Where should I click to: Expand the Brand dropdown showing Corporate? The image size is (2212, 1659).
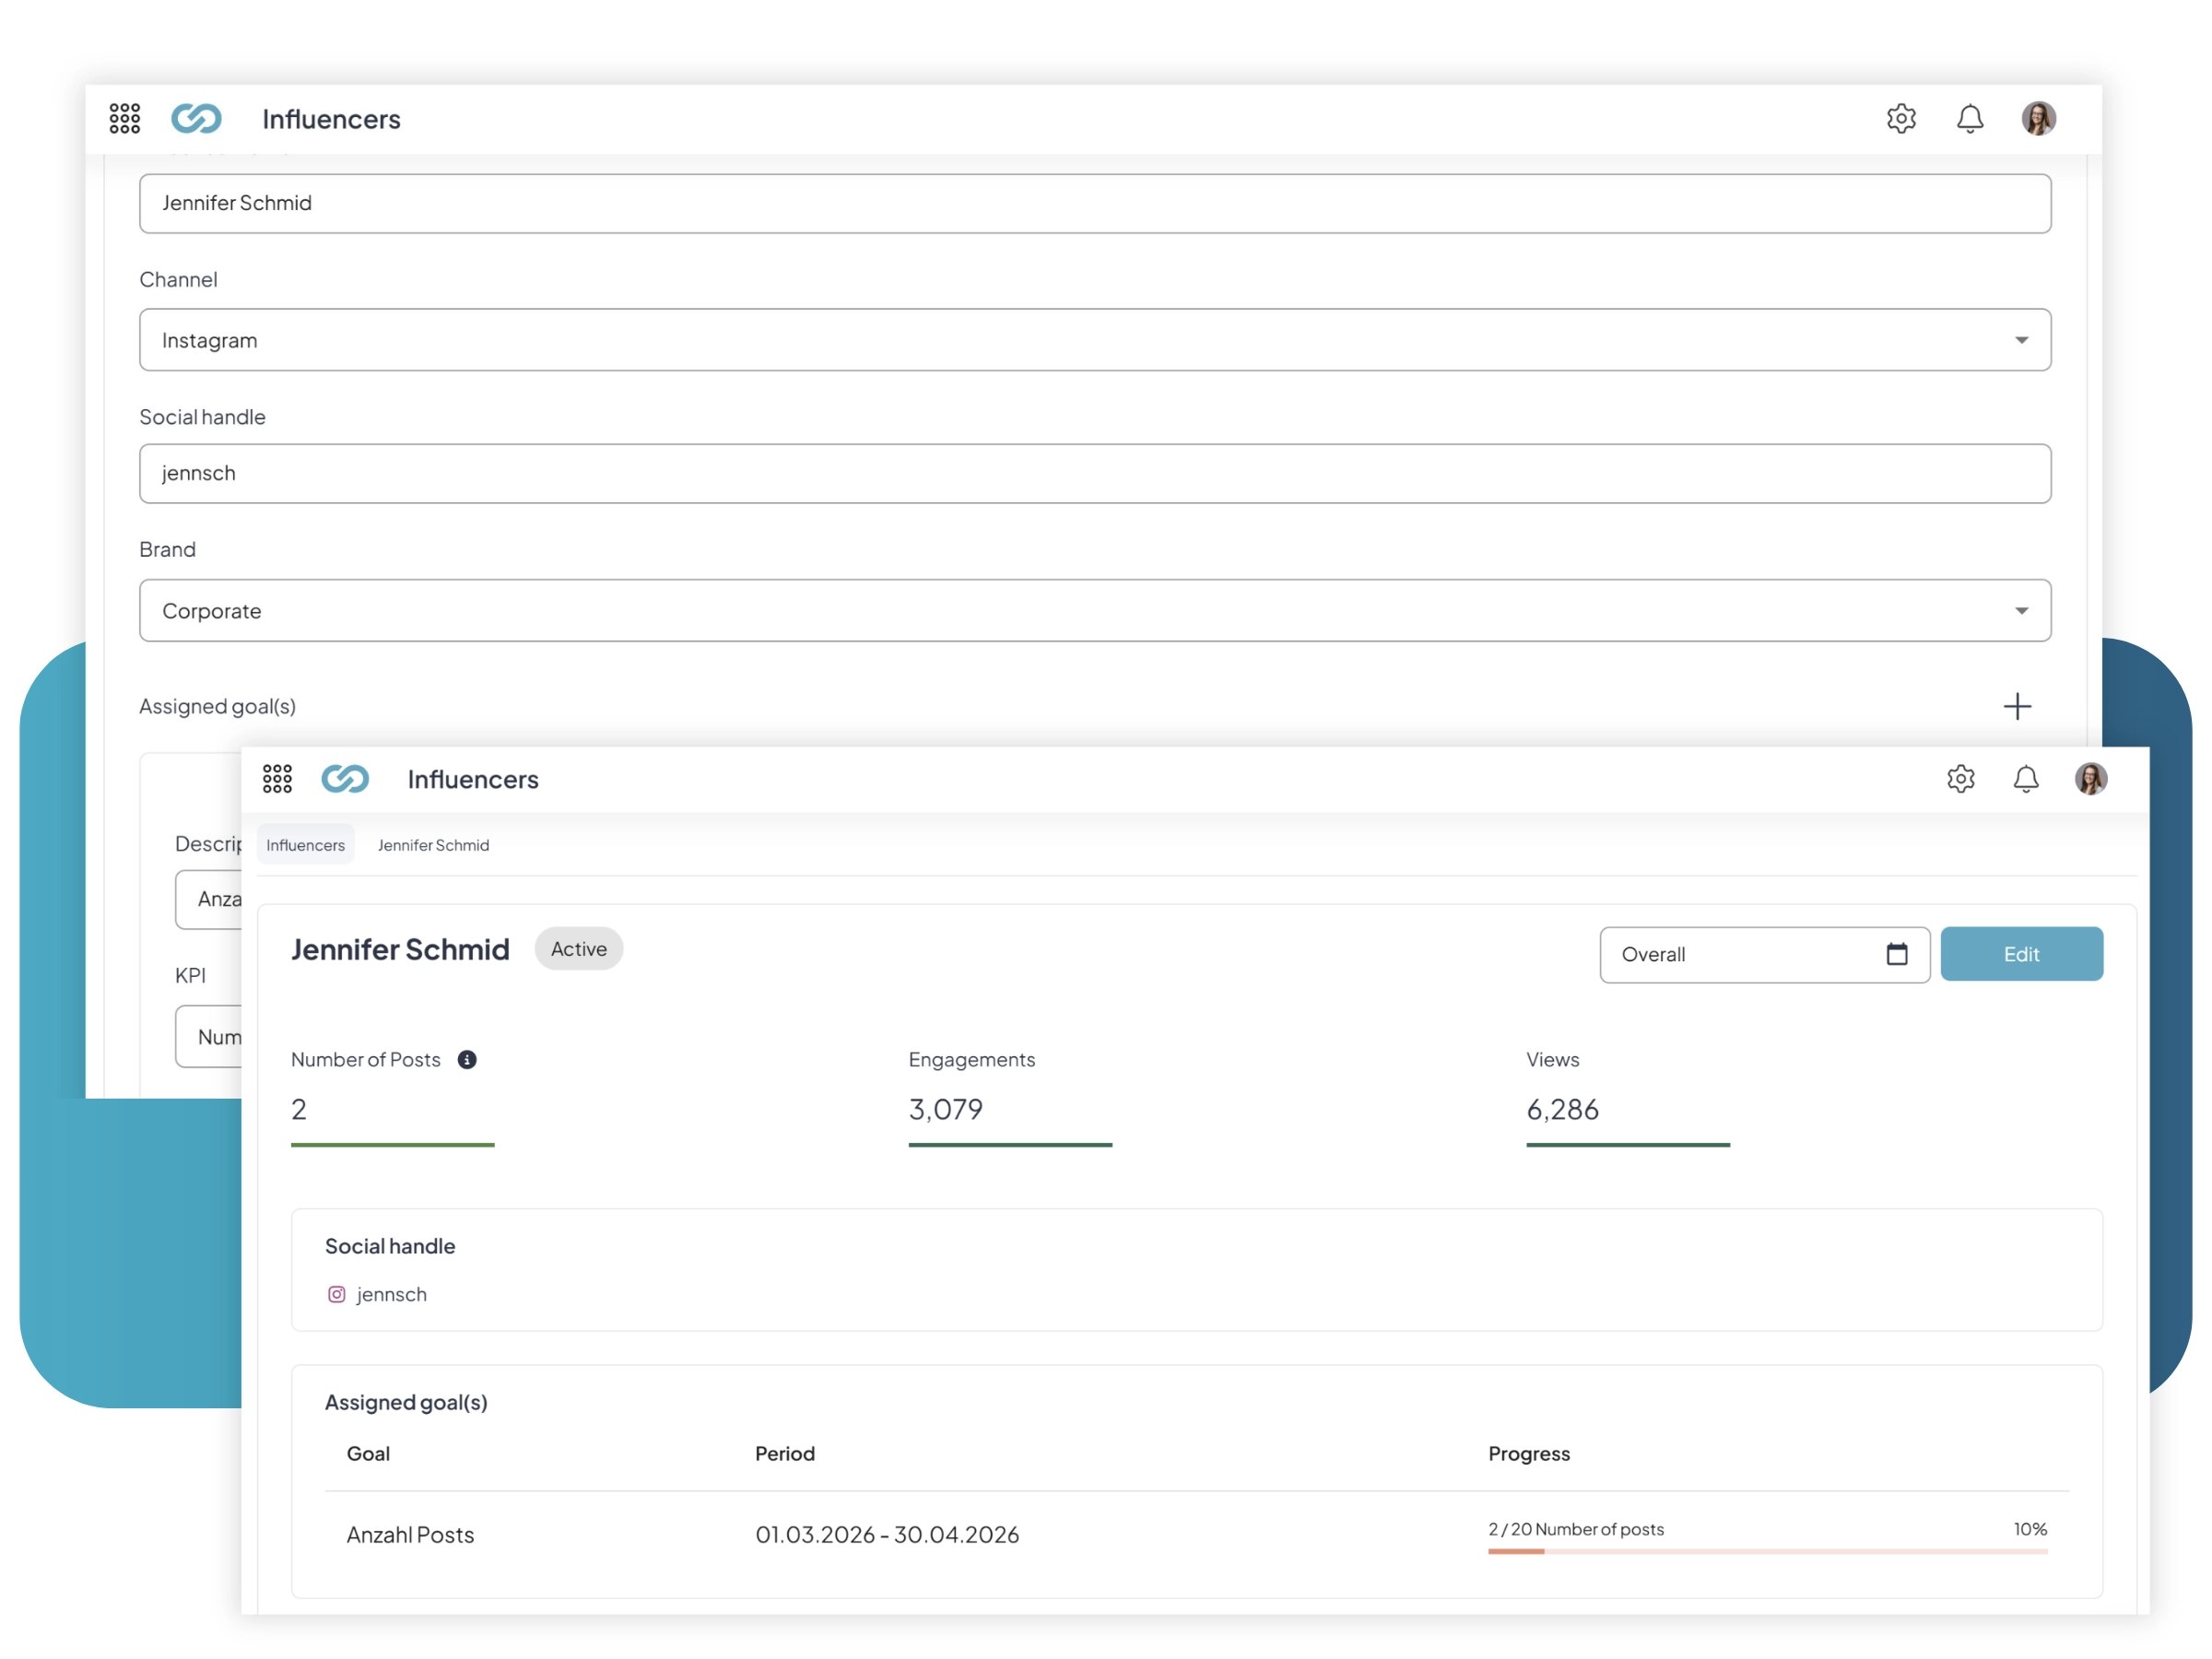point(1094,610)
